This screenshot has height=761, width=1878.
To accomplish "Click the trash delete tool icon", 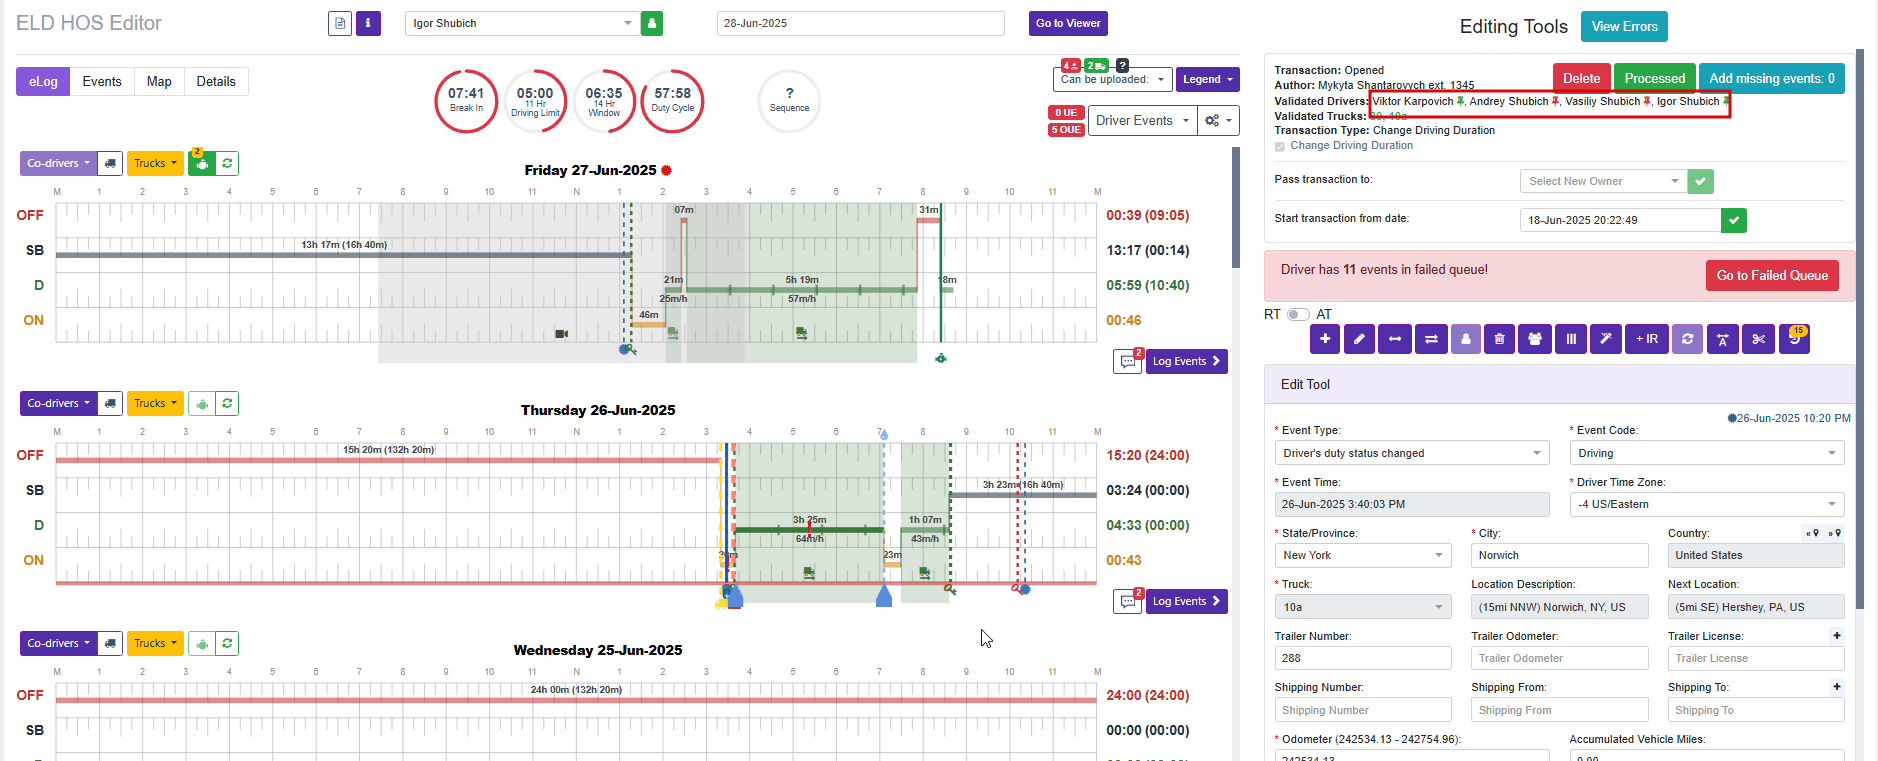I will 1499,339.
